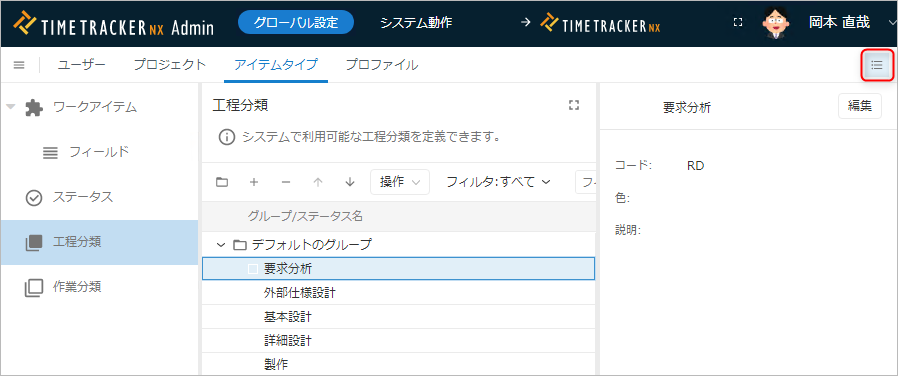Open the list view icon highlighted in red
The height and width of the screenshot is (376, 898).
877,65
